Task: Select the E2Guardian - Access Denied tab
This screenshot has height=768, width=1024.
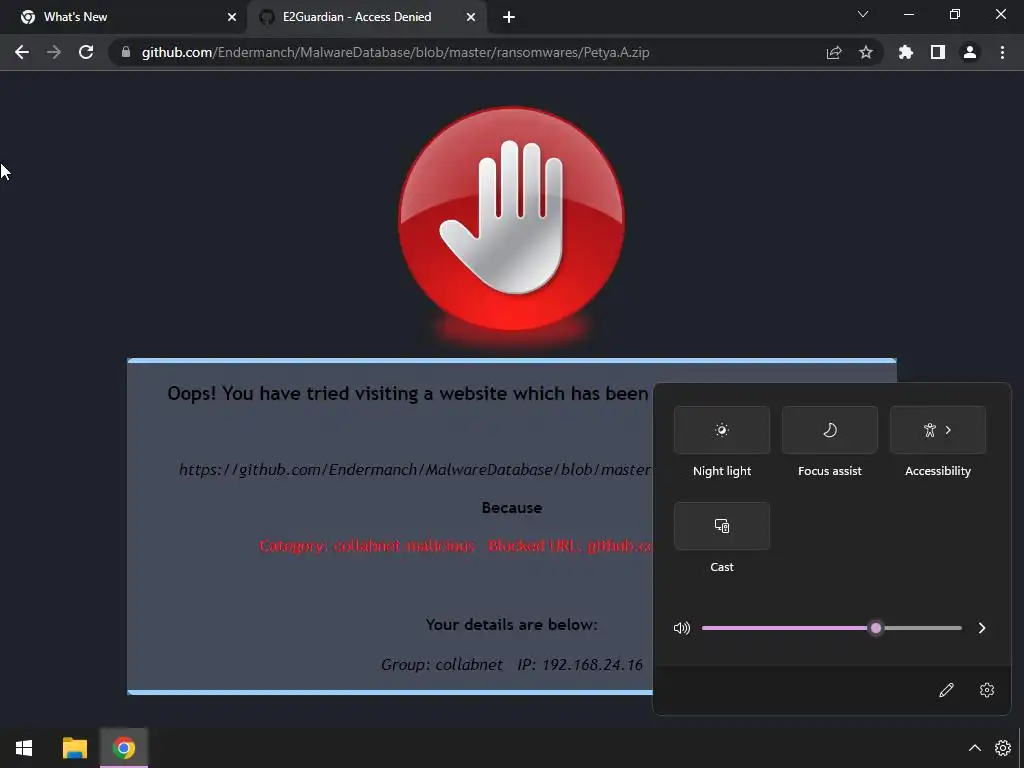Action: 366,17
